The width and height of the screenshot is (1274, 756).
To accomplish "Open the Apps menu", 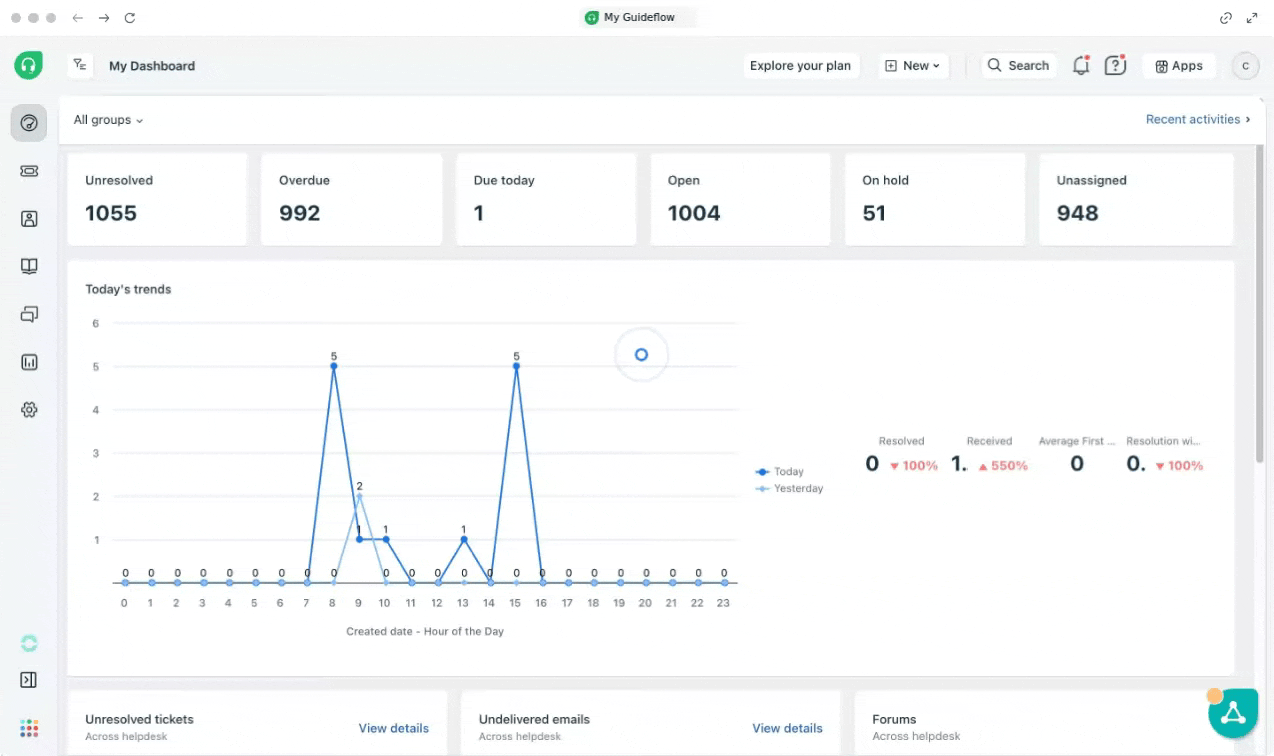I will 1179,66.
